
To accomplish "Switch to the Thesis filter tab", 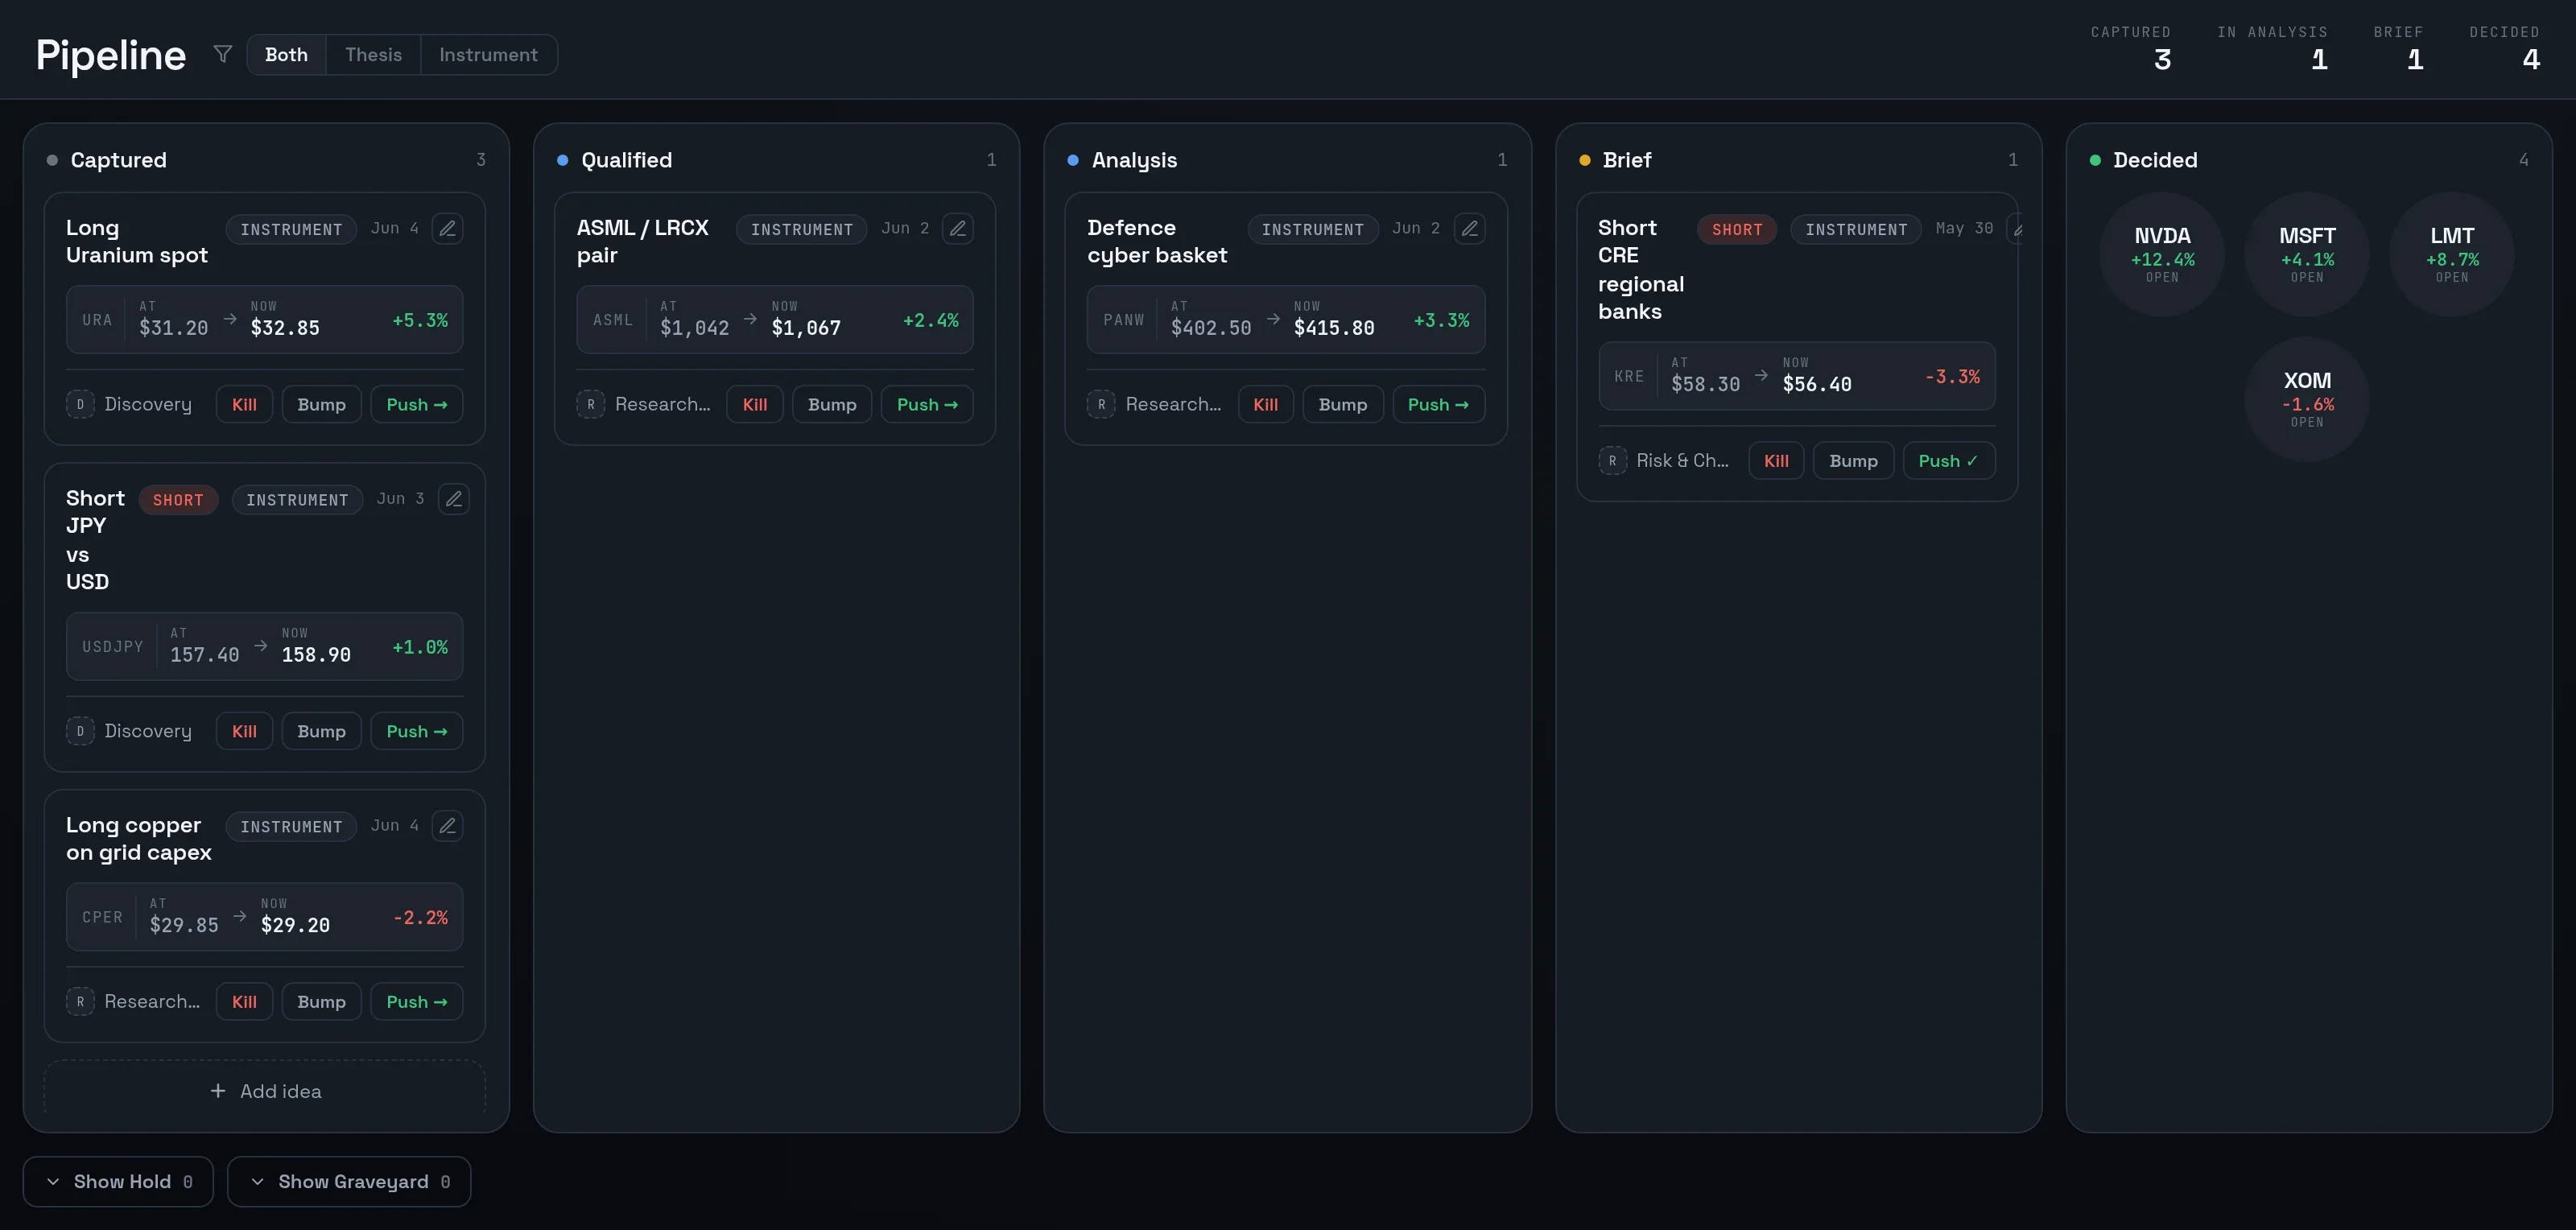I will [373, 54].
